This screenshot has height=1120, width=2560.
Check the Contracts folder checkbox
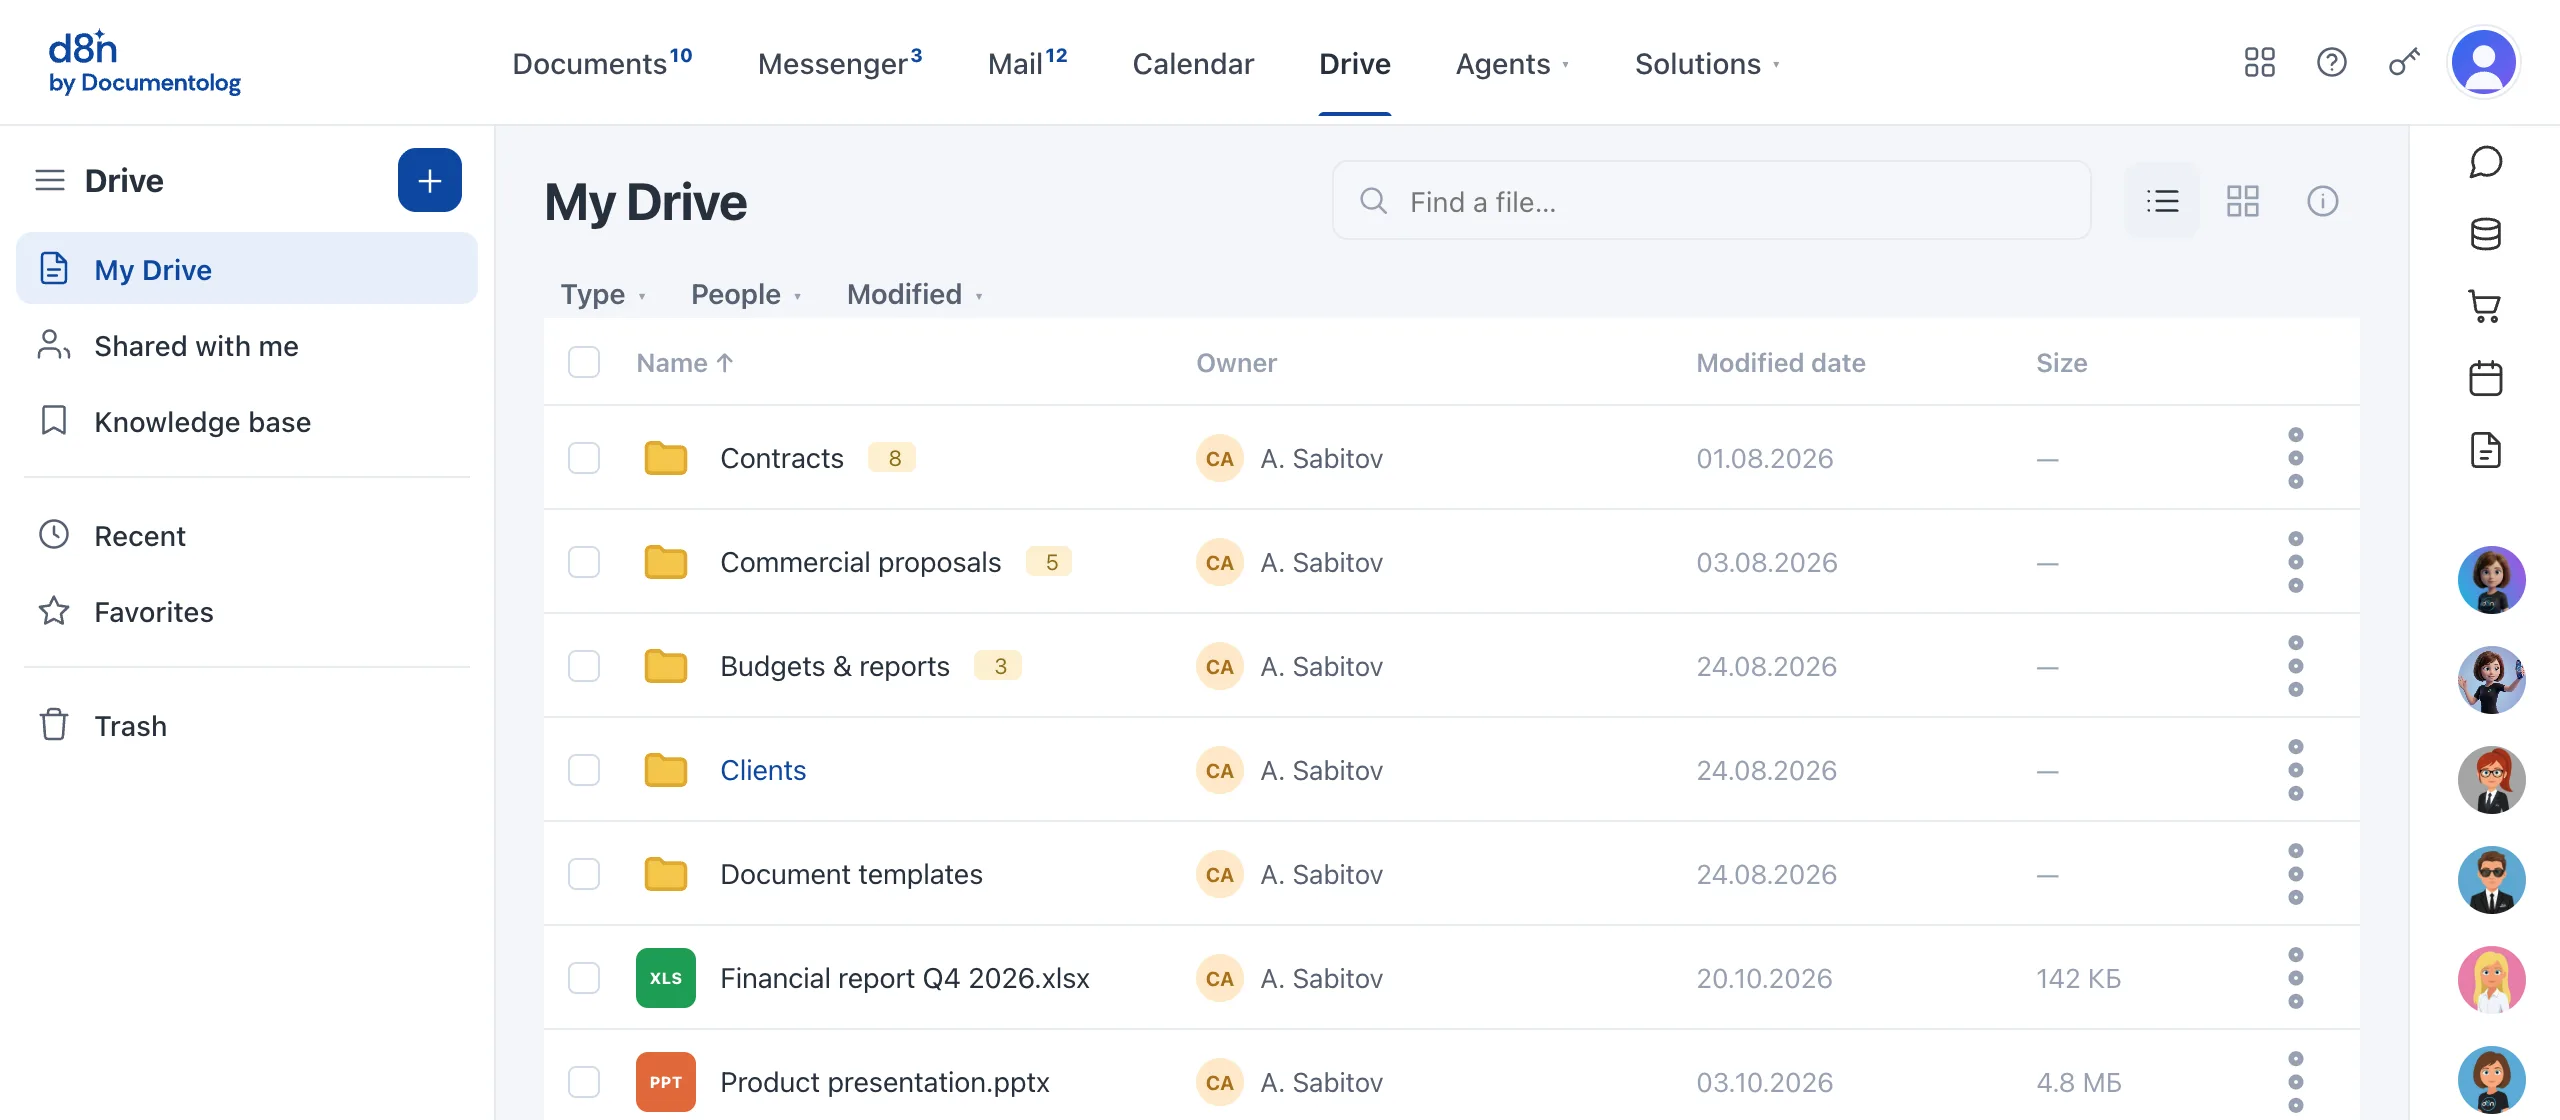coord(584,458)
